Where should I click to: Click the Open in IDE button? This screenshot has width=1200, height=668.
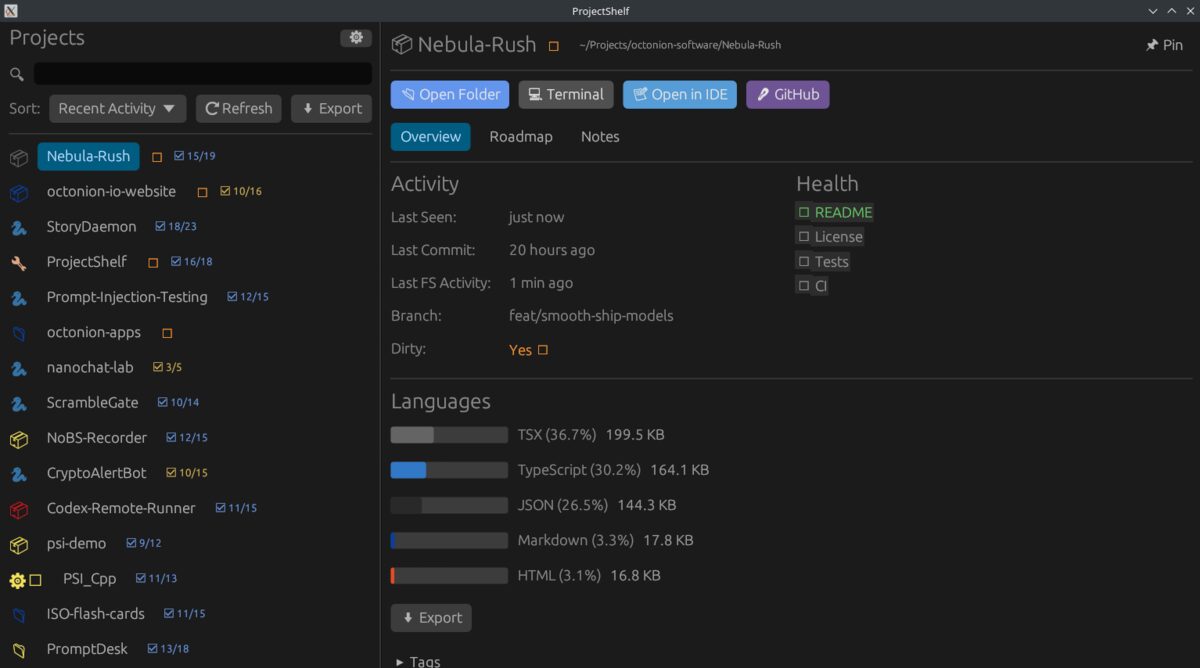click(680, 95)
